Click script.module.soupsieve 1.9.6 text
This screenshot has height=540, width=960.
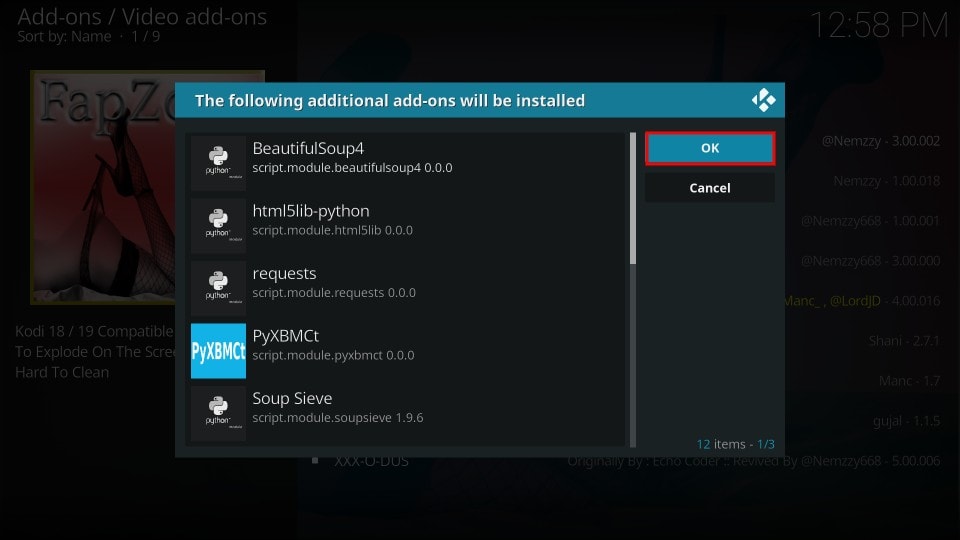337,418
